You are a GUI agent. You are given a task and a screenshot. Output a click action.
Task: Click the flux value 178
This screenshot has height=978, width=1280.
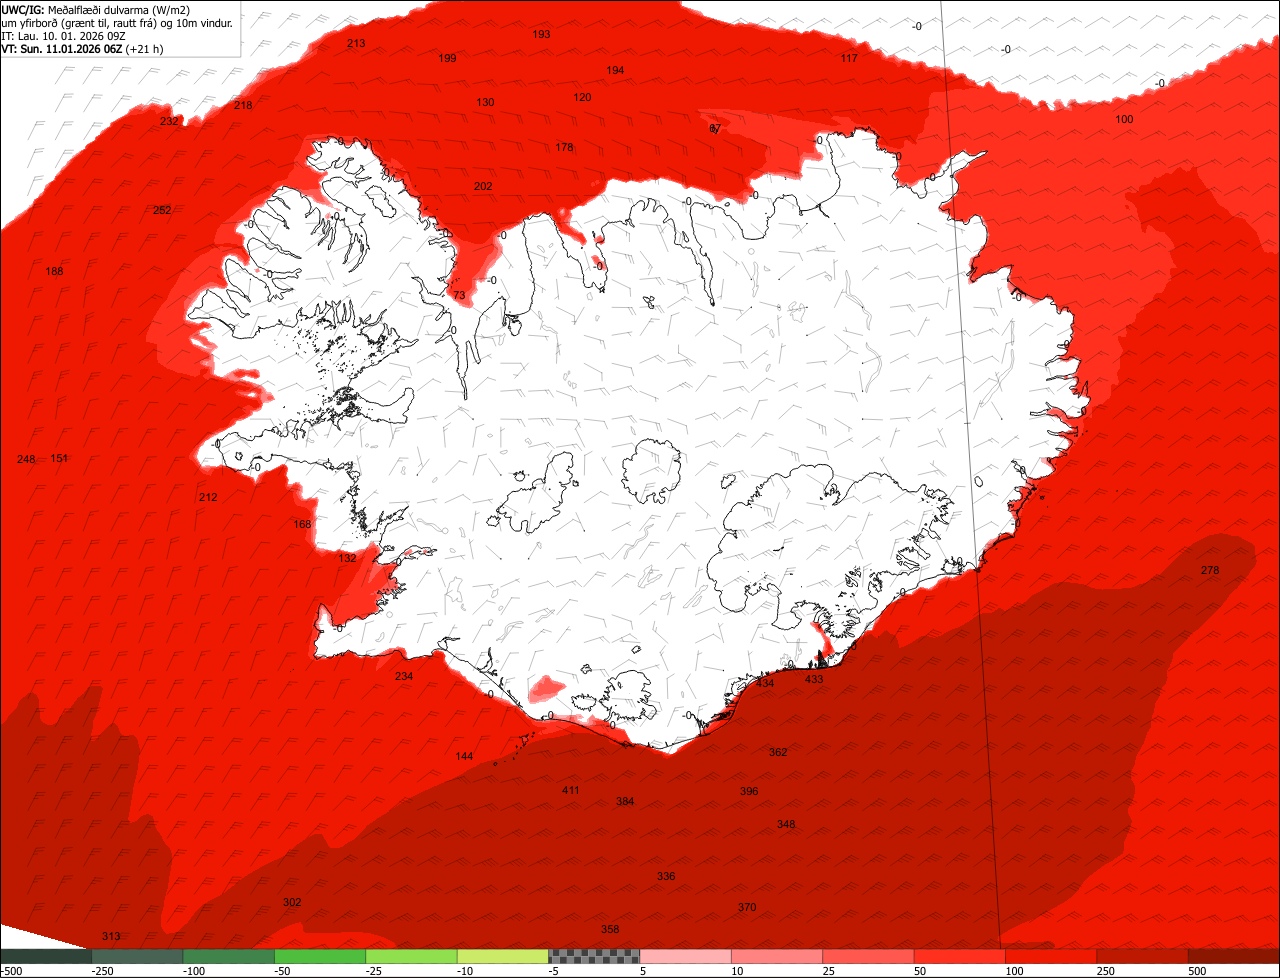(x=564, y=148)
